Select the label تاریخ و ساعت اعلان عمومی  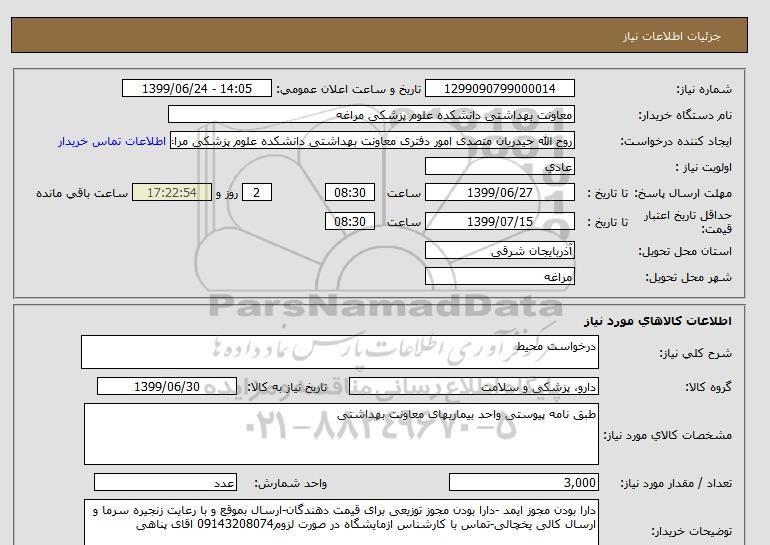click(349, 89)
